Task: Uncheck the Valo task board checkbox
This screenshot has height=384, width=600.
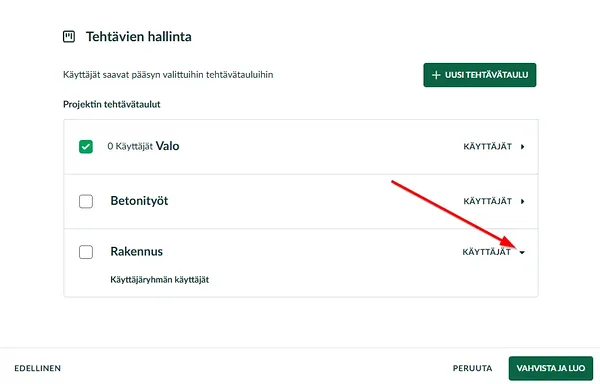Action: 86,146
